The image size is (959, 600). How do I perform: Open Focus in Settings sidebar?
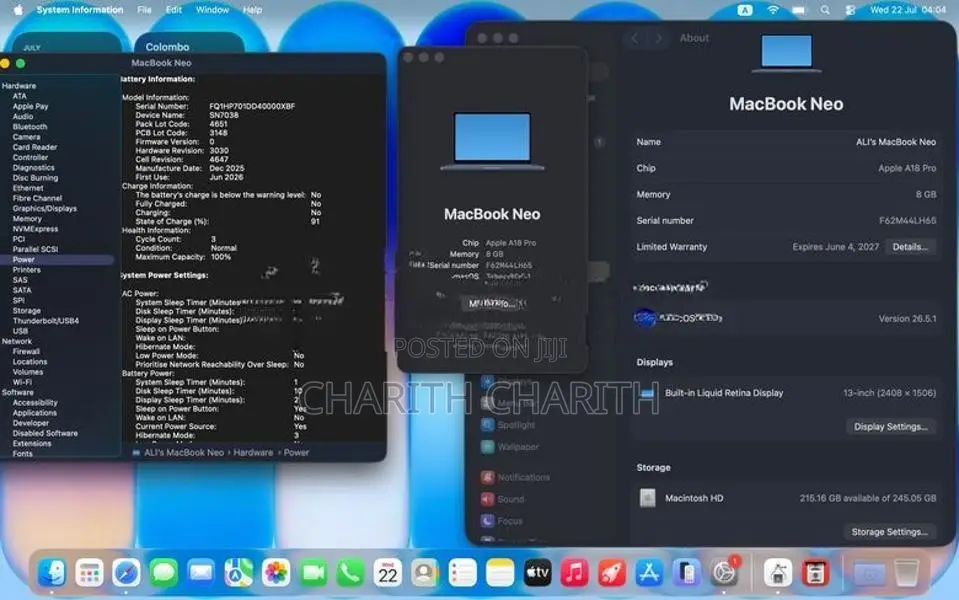point(502,521)
